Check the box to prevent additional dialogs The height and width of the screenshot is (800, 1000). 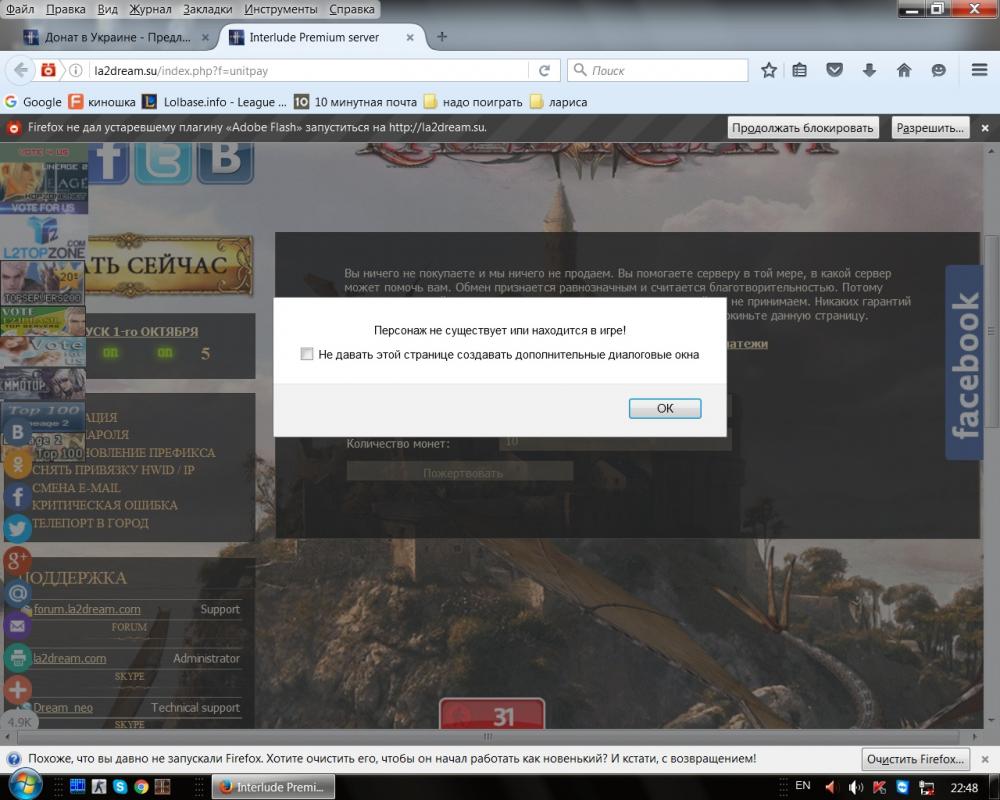tap(307, 354)
